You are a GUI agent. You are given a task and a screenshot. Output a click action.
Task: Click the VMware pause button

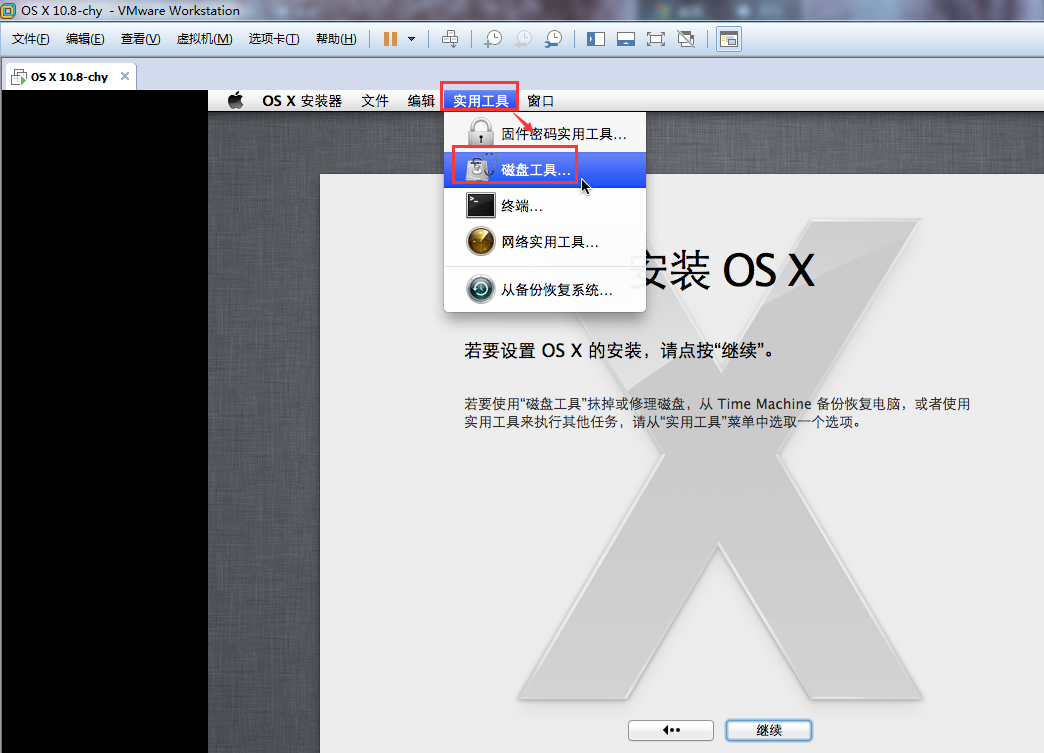[390, 39]
